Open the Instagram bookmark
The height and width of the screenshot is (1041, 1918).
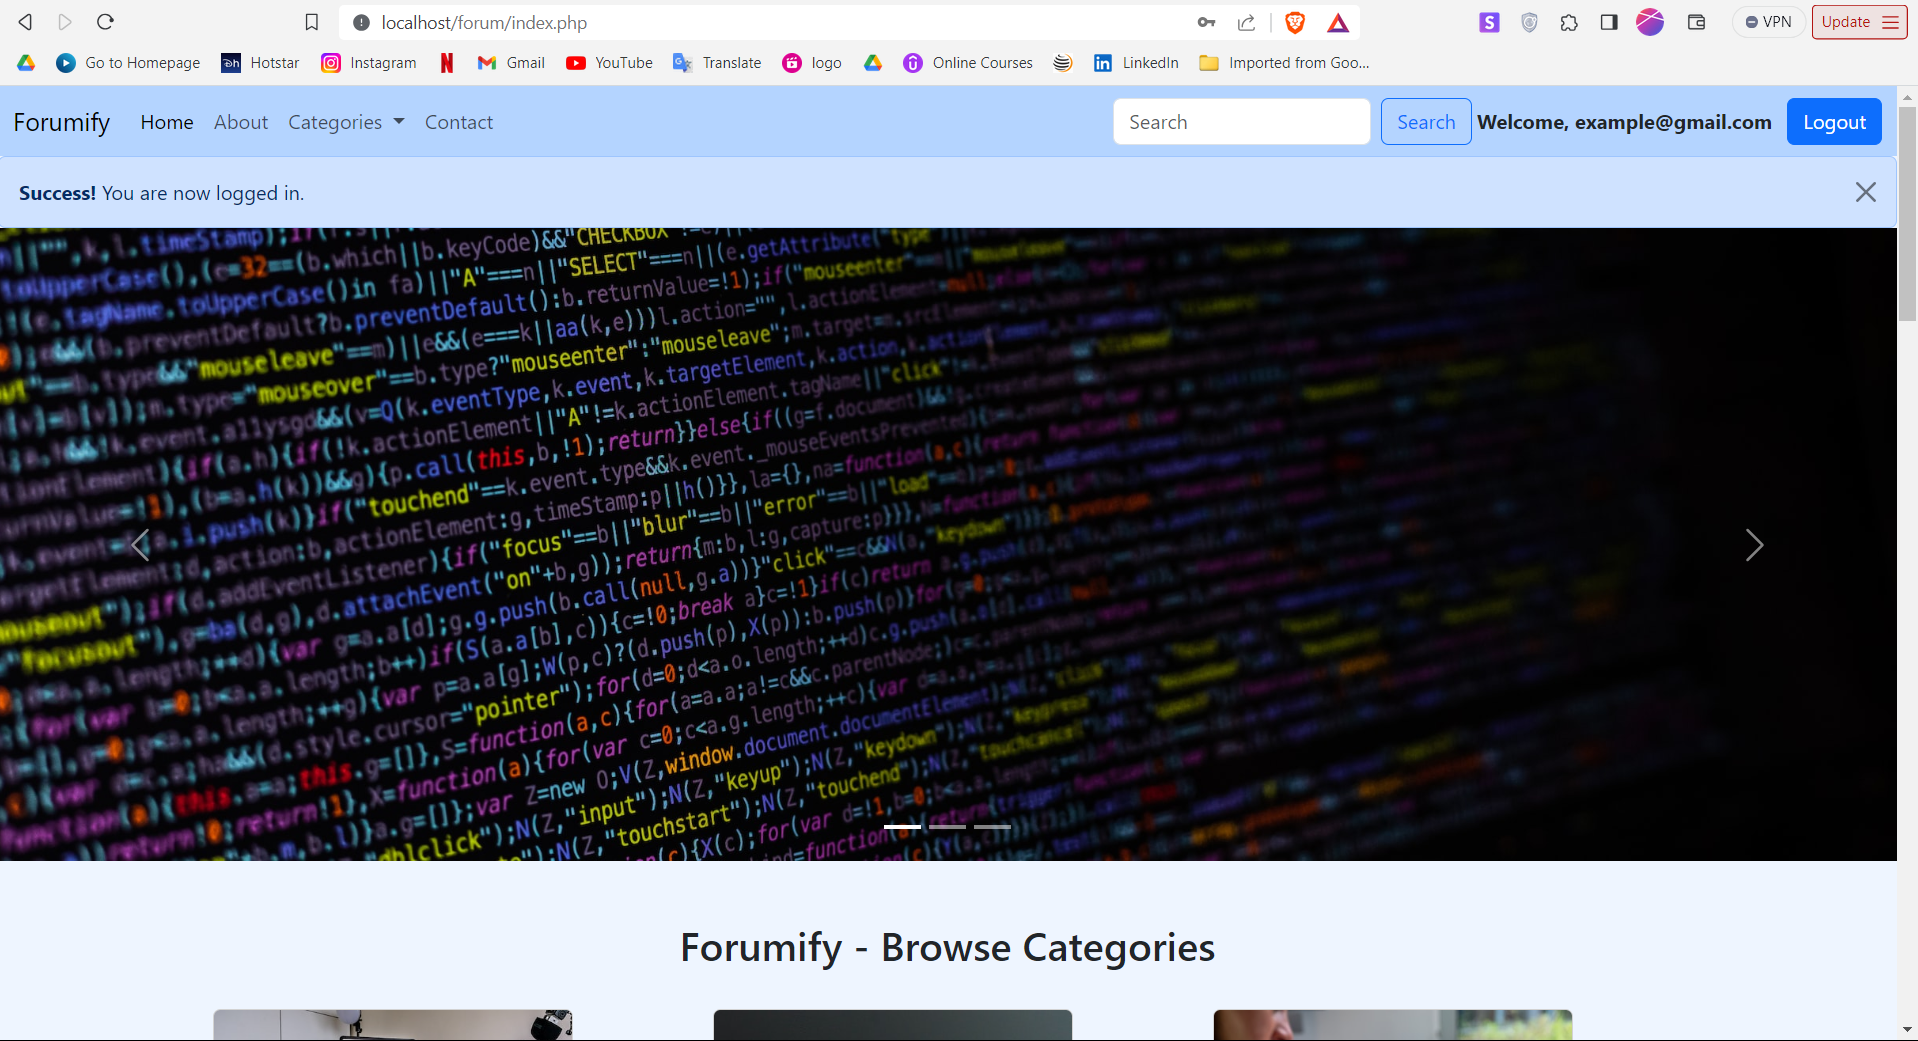click(368, 63)
